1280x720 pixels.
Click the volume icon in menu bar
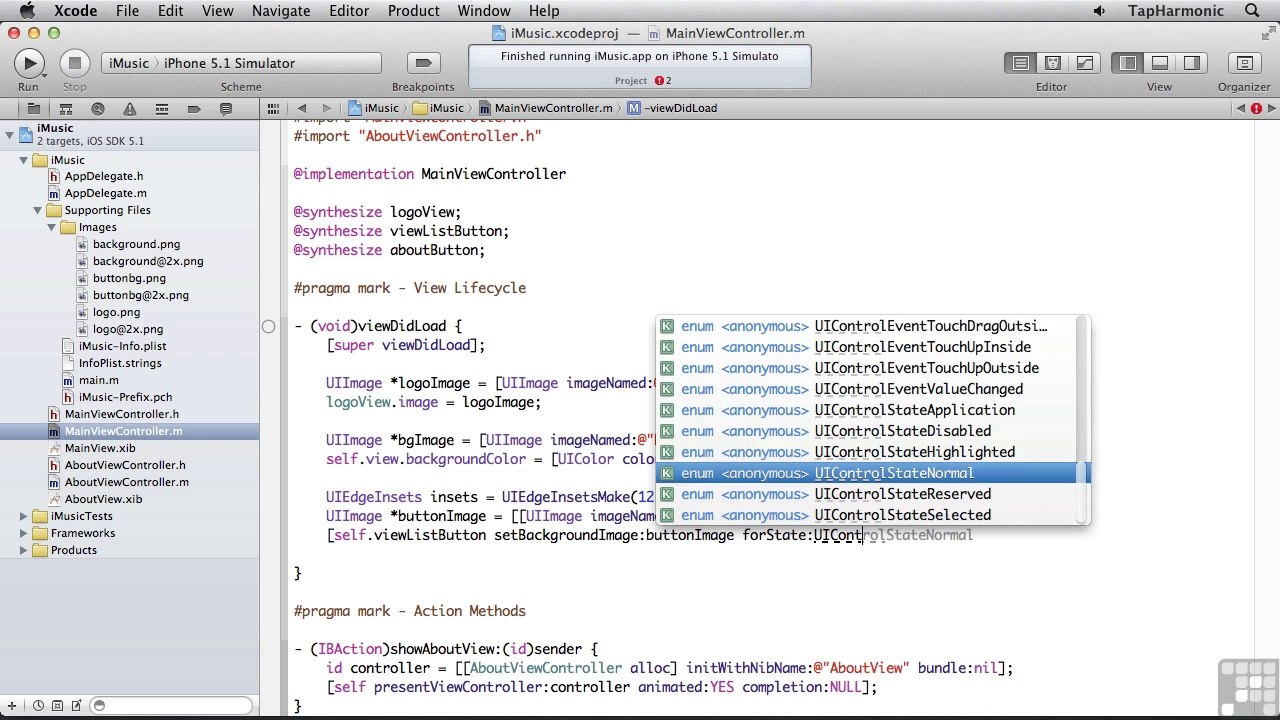1099,11
